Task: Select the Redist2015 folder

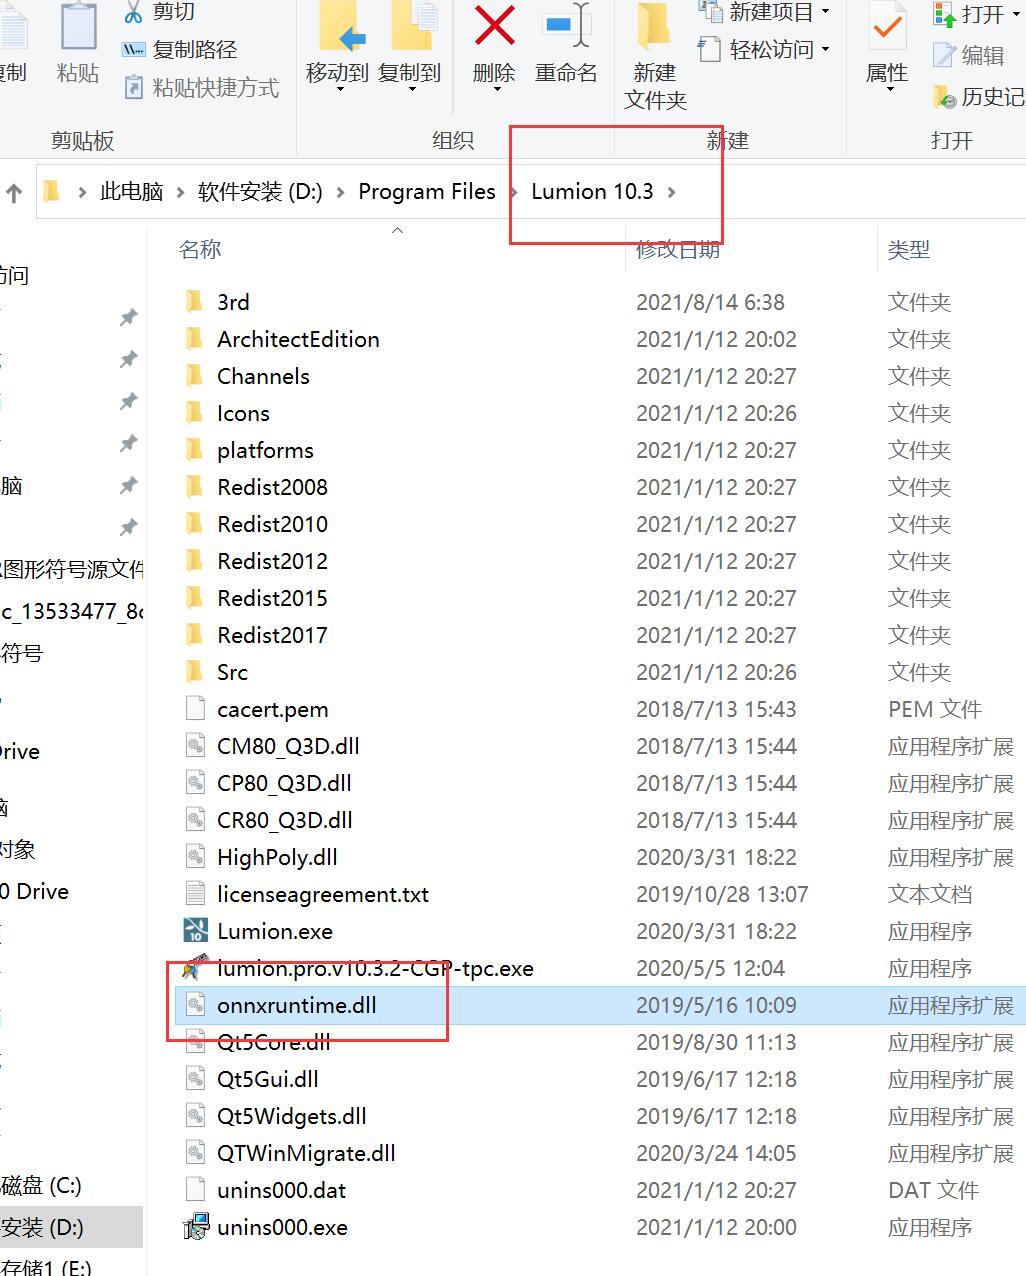Action: pyautogui.click(x=272, y=598)
